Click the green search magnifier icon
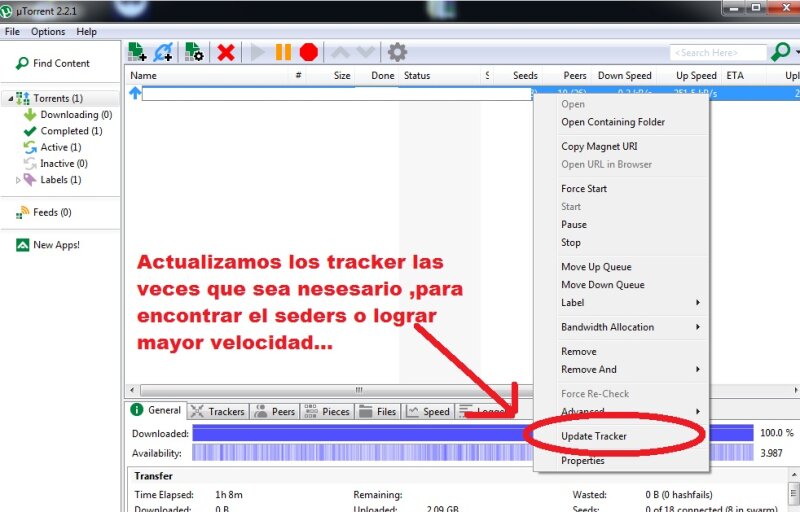The image size is (800, 512). 780,52
